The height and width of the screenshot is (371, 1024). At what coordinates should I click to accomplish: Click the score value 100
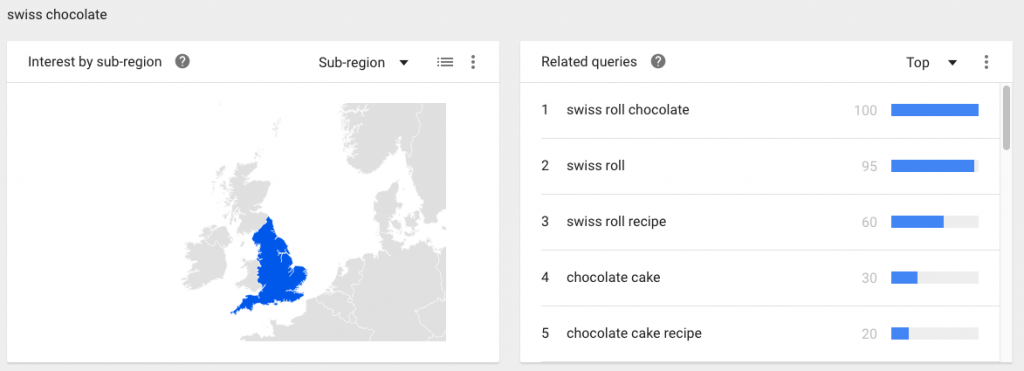point(865,110)
